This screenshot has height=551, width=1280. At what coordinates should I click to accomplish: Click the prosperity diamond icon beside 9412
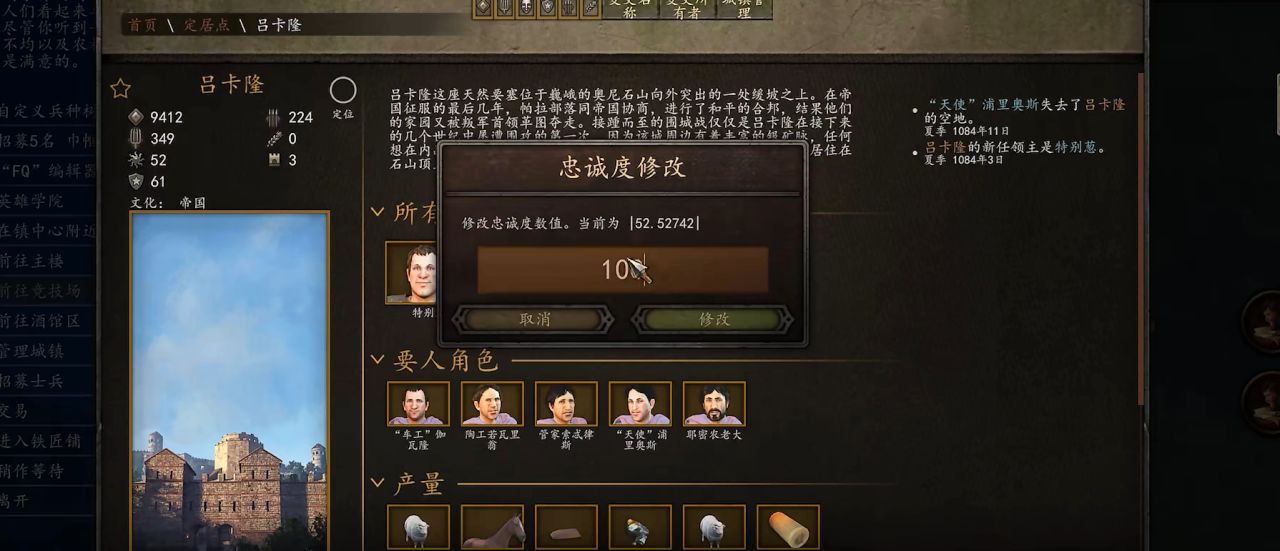(x=136, y=117)
